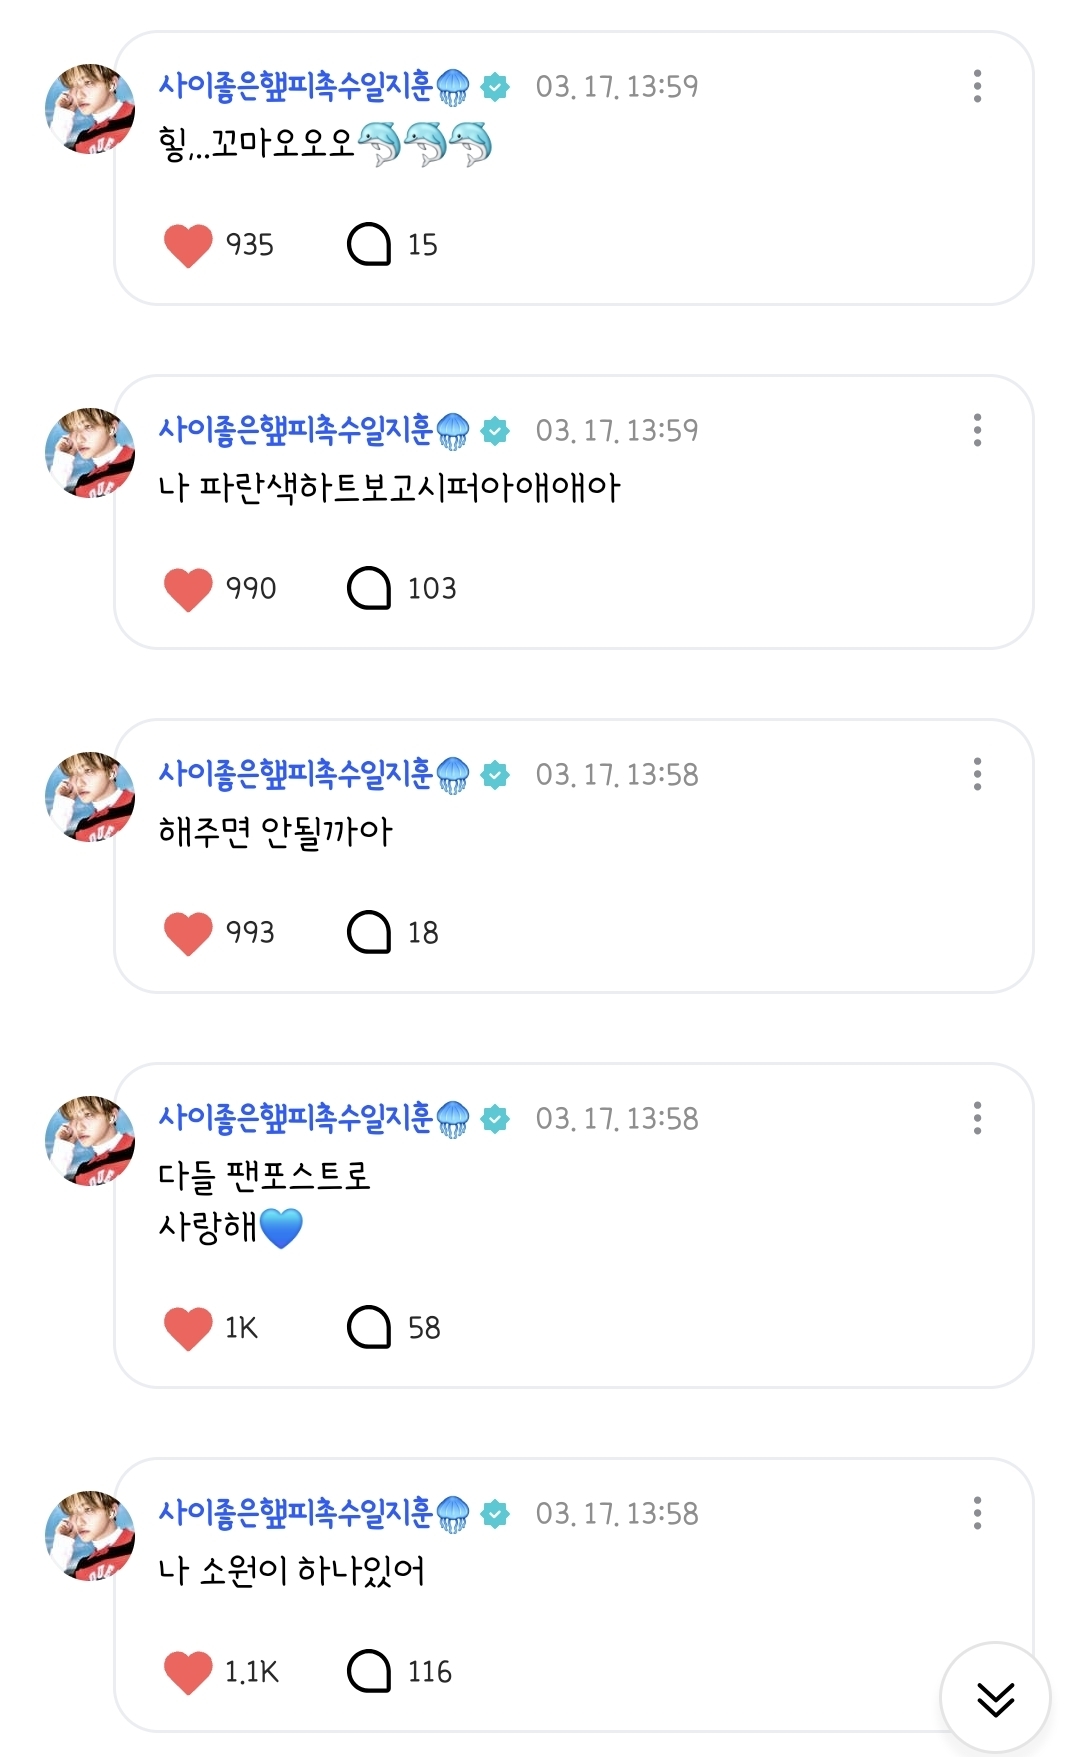Jump to bottom with the double-chevron button
The height and width of the screenshot is (1757, 1080).
[x=995, y=1698]
